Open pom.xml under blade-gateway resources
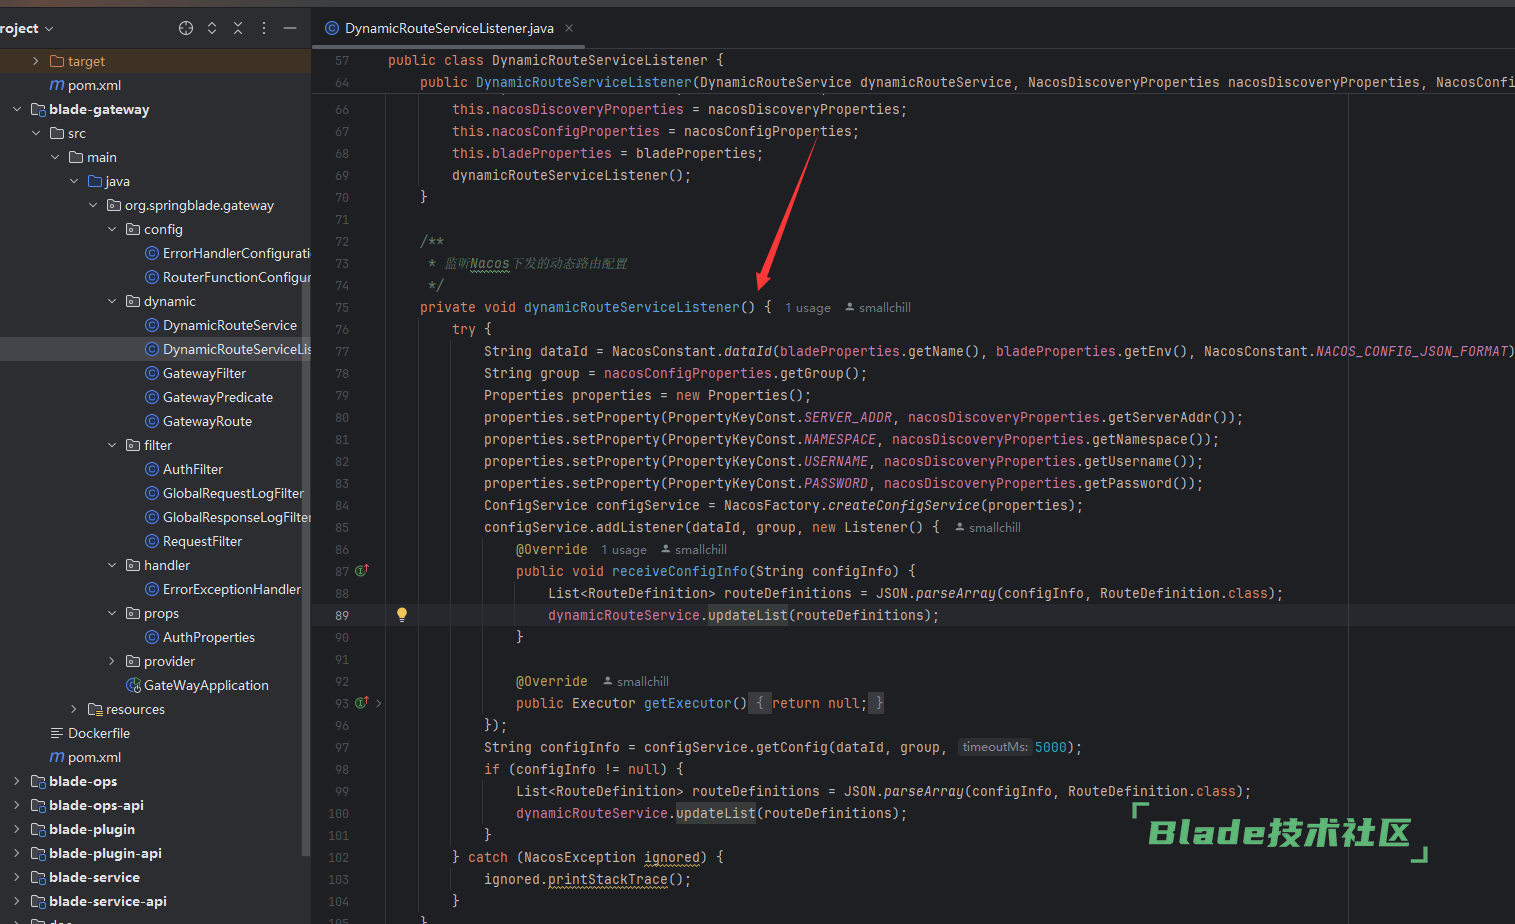The height and width of the screenshot is (924, 1515). 86,757
